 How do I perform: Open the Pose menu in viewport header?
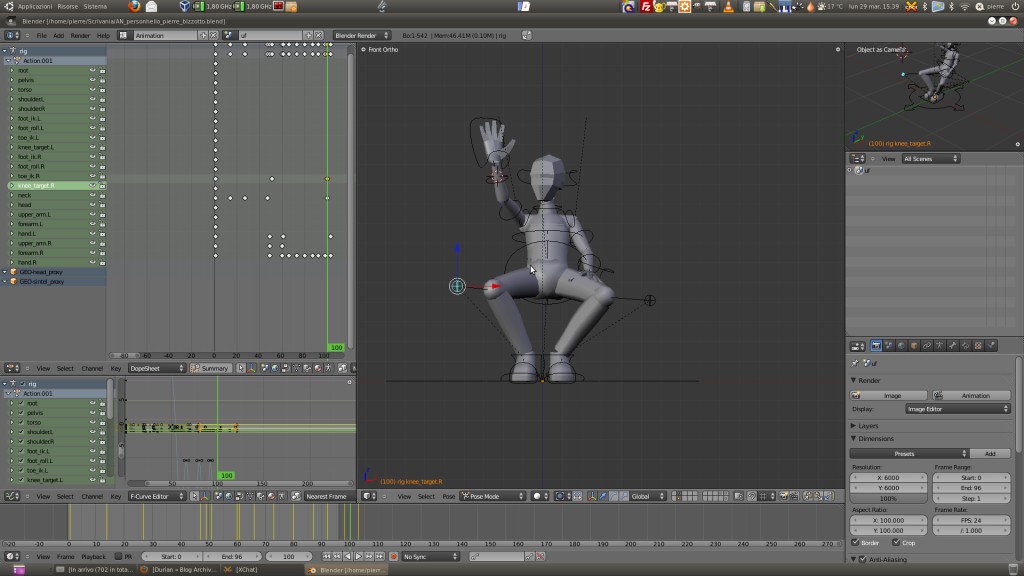[x=450, y=496]
